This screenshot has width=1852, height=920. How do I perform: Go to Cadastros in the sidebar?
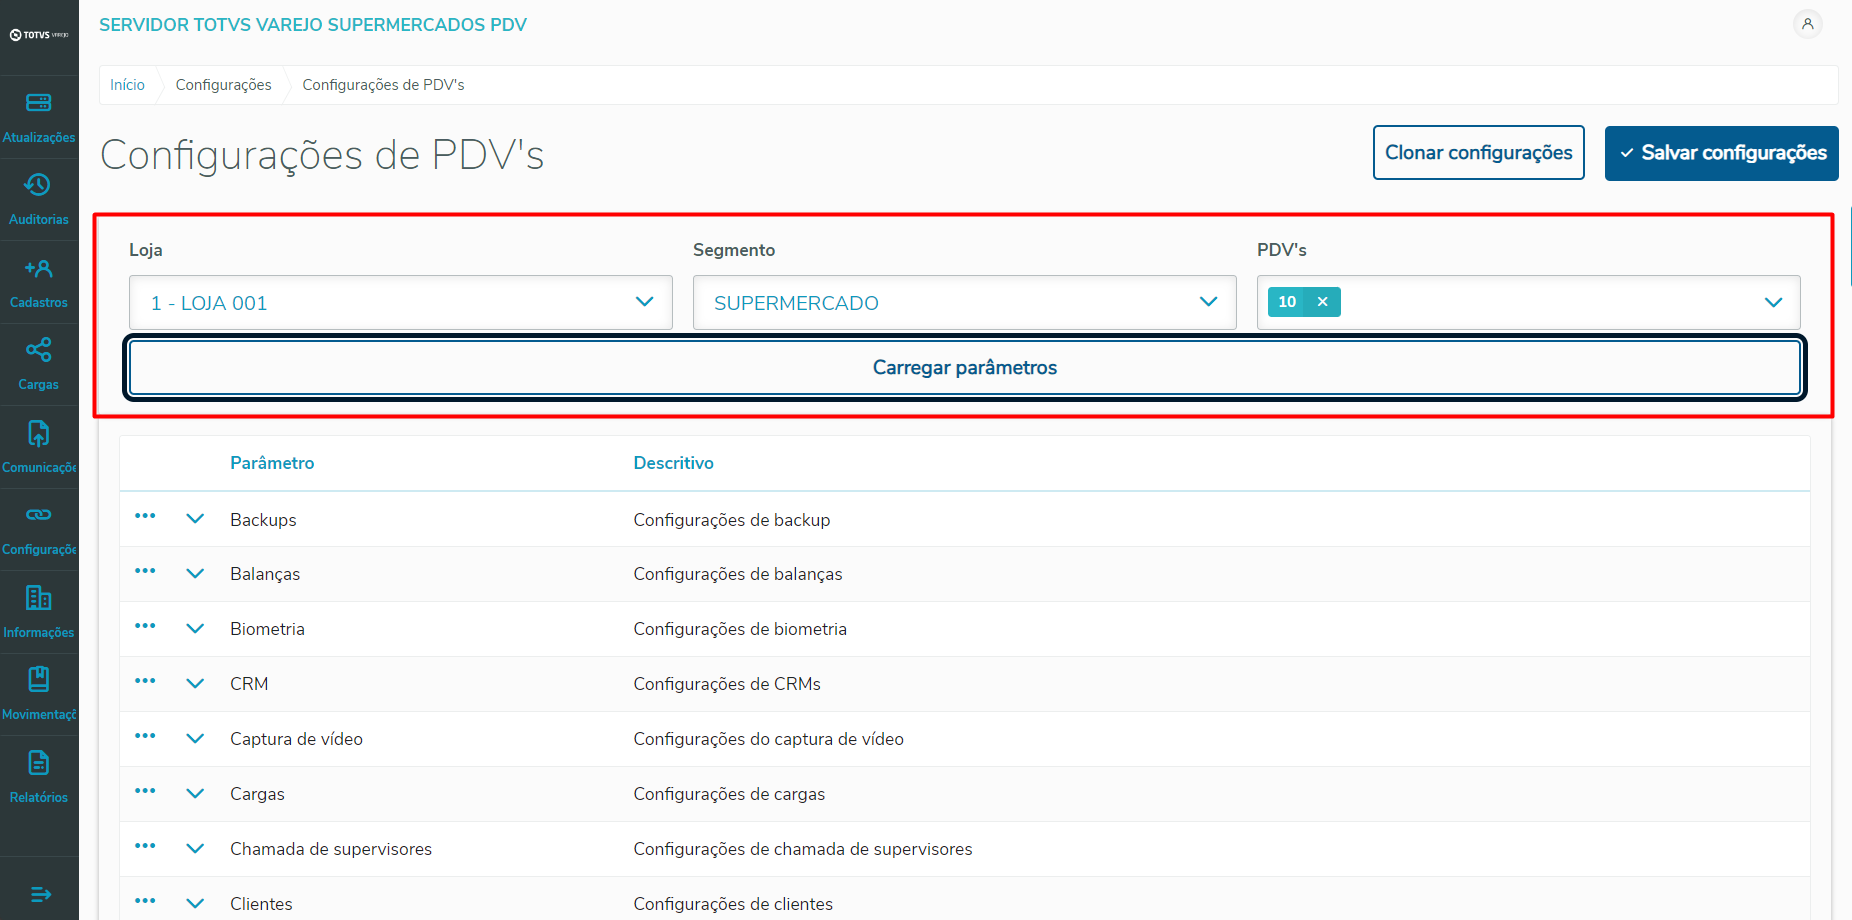tap(39, 283)
